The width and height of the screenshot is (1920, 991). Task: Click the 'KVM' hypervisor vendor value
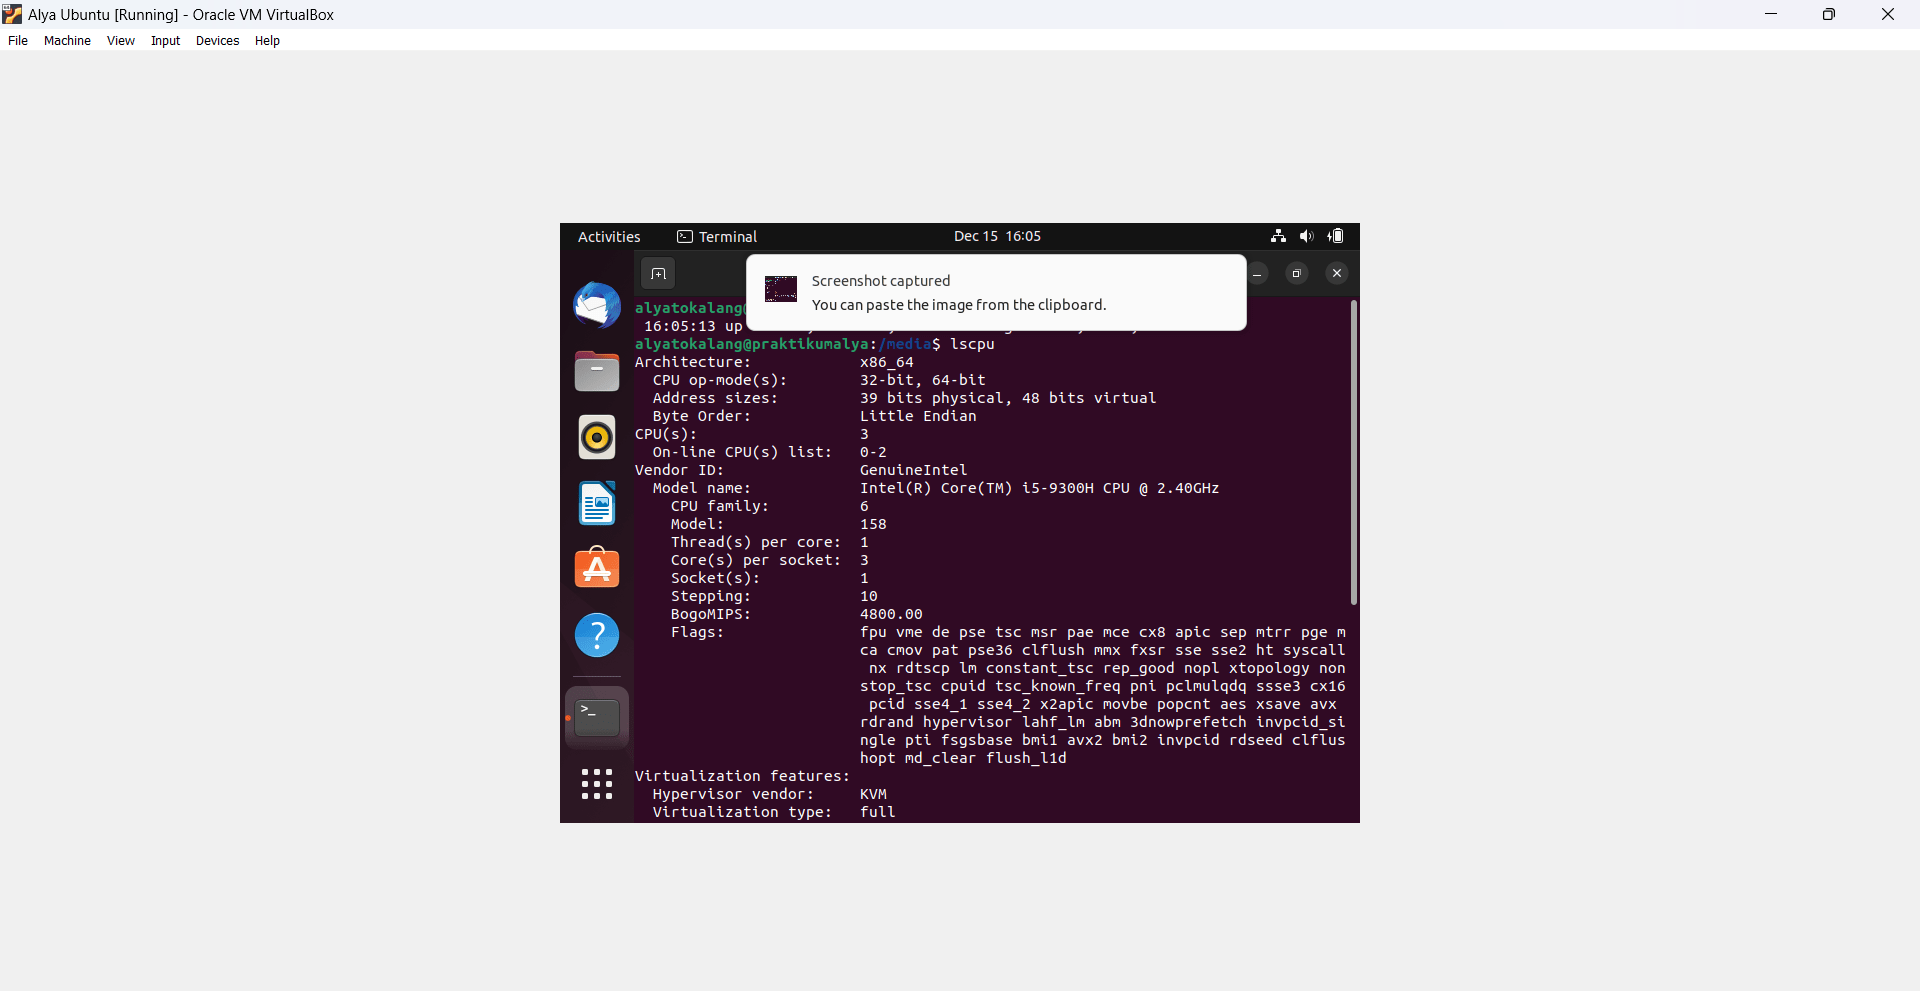coord(873,794)
